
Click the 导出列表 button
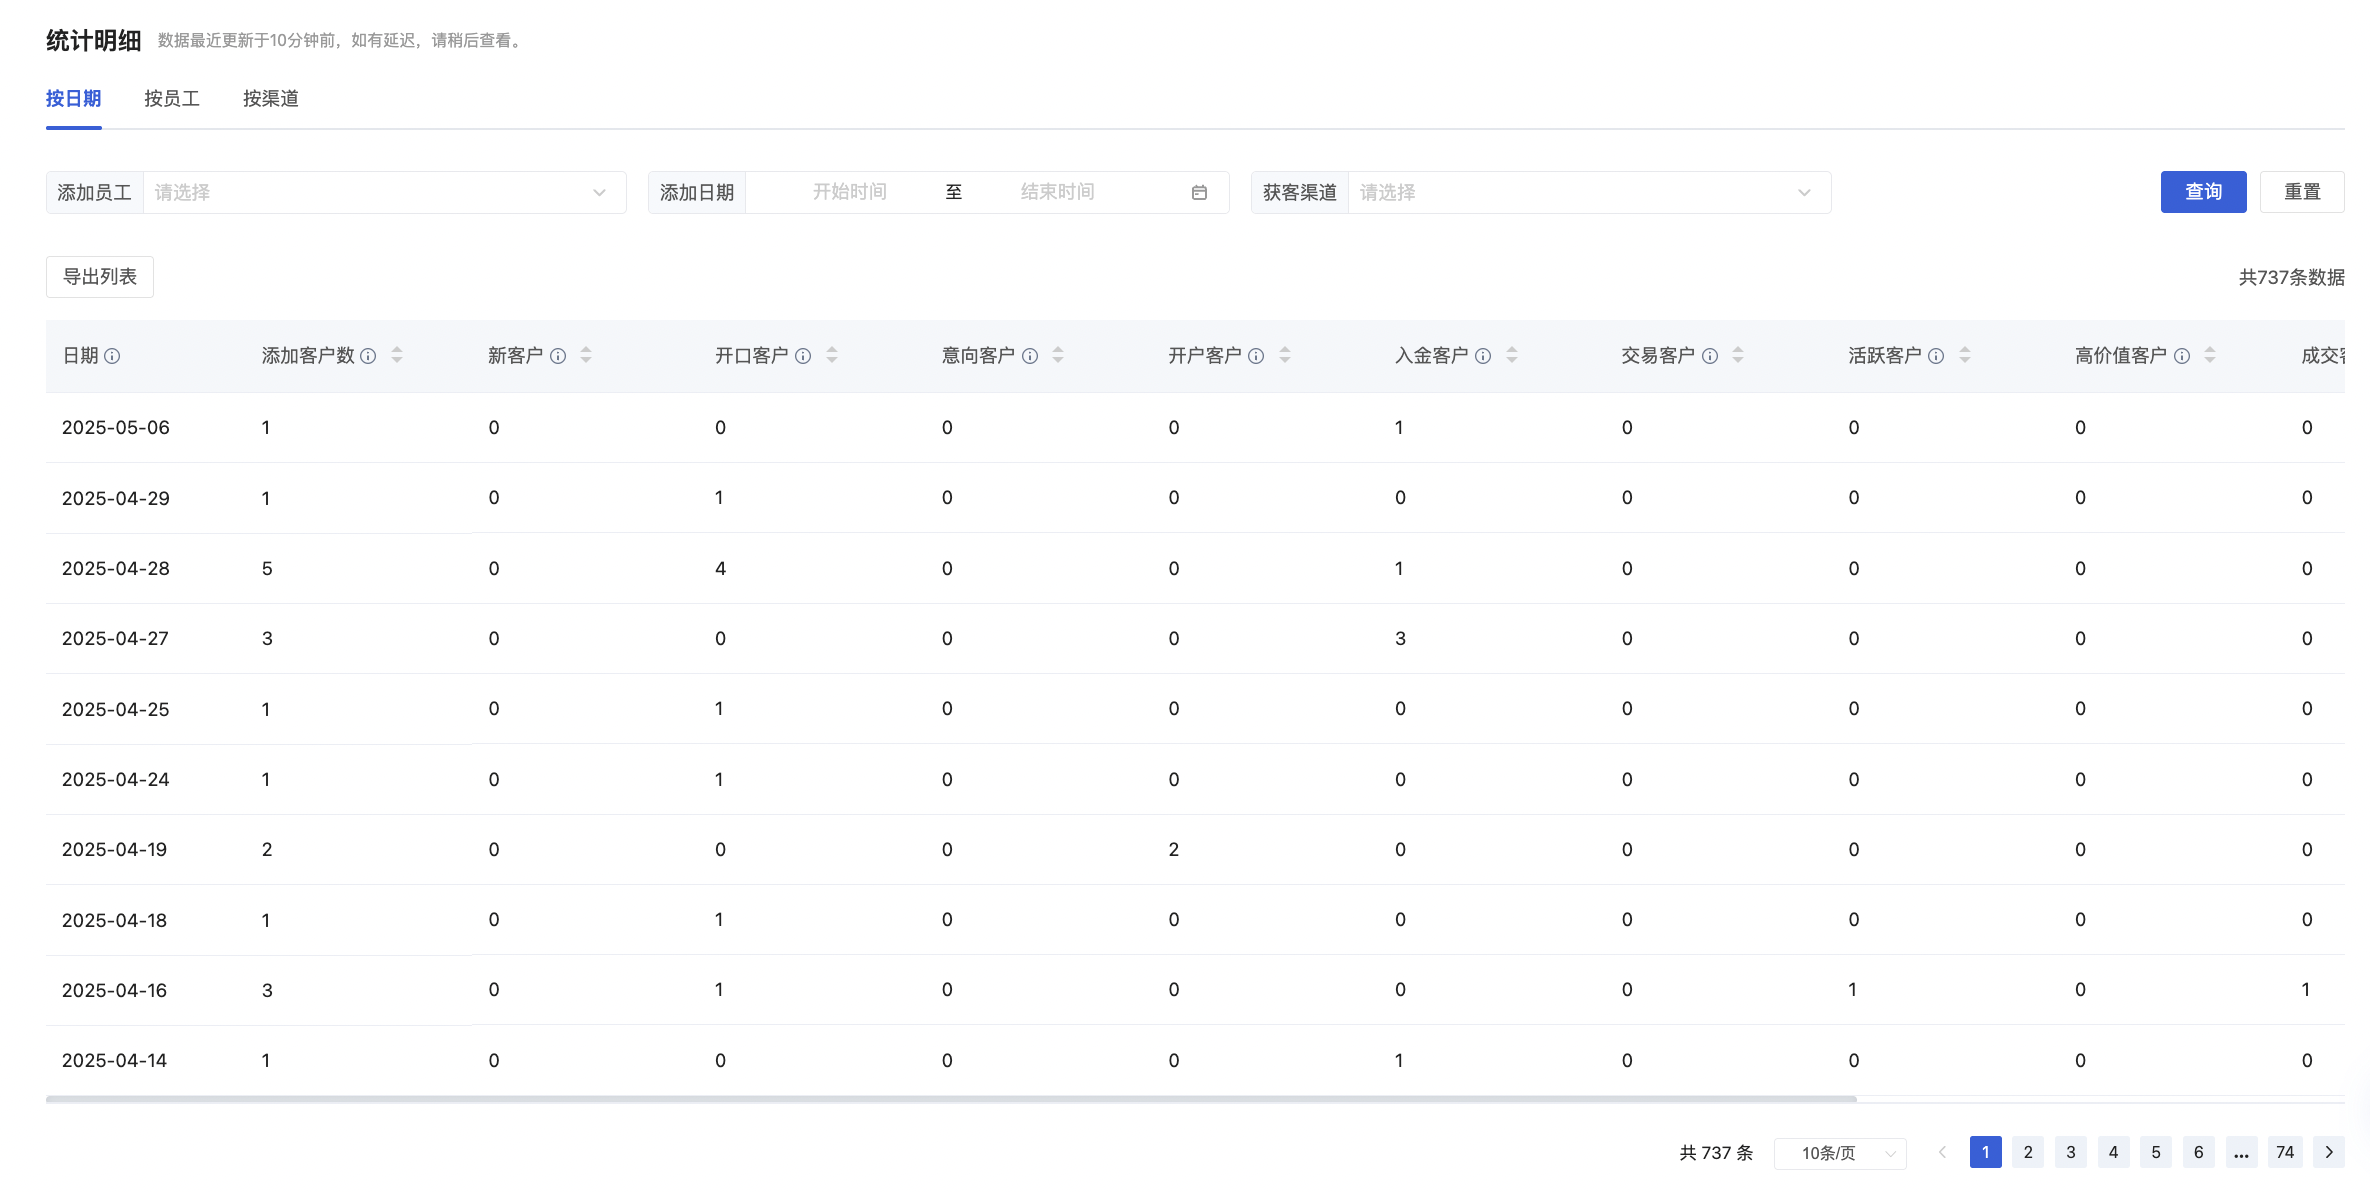100,277
